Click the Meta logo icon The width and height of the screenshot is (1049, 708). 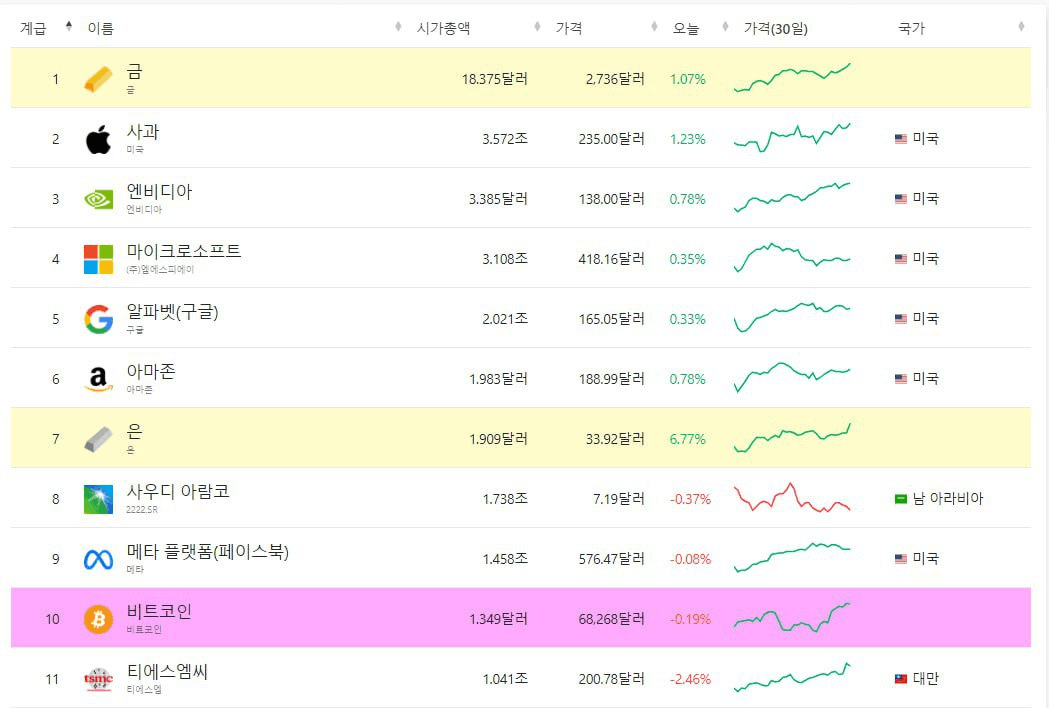[98, 559]
